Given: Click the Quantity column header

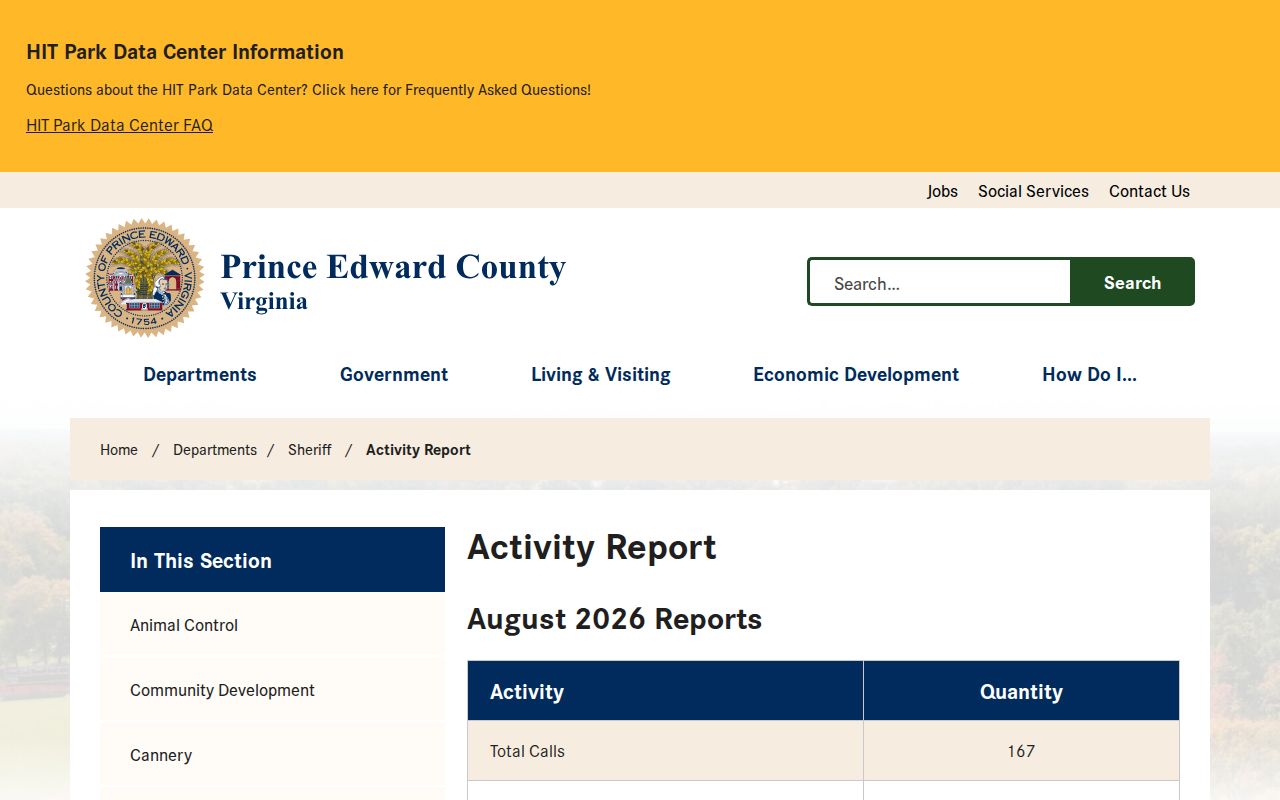Looking at the screenshot, I should 1021,691.
